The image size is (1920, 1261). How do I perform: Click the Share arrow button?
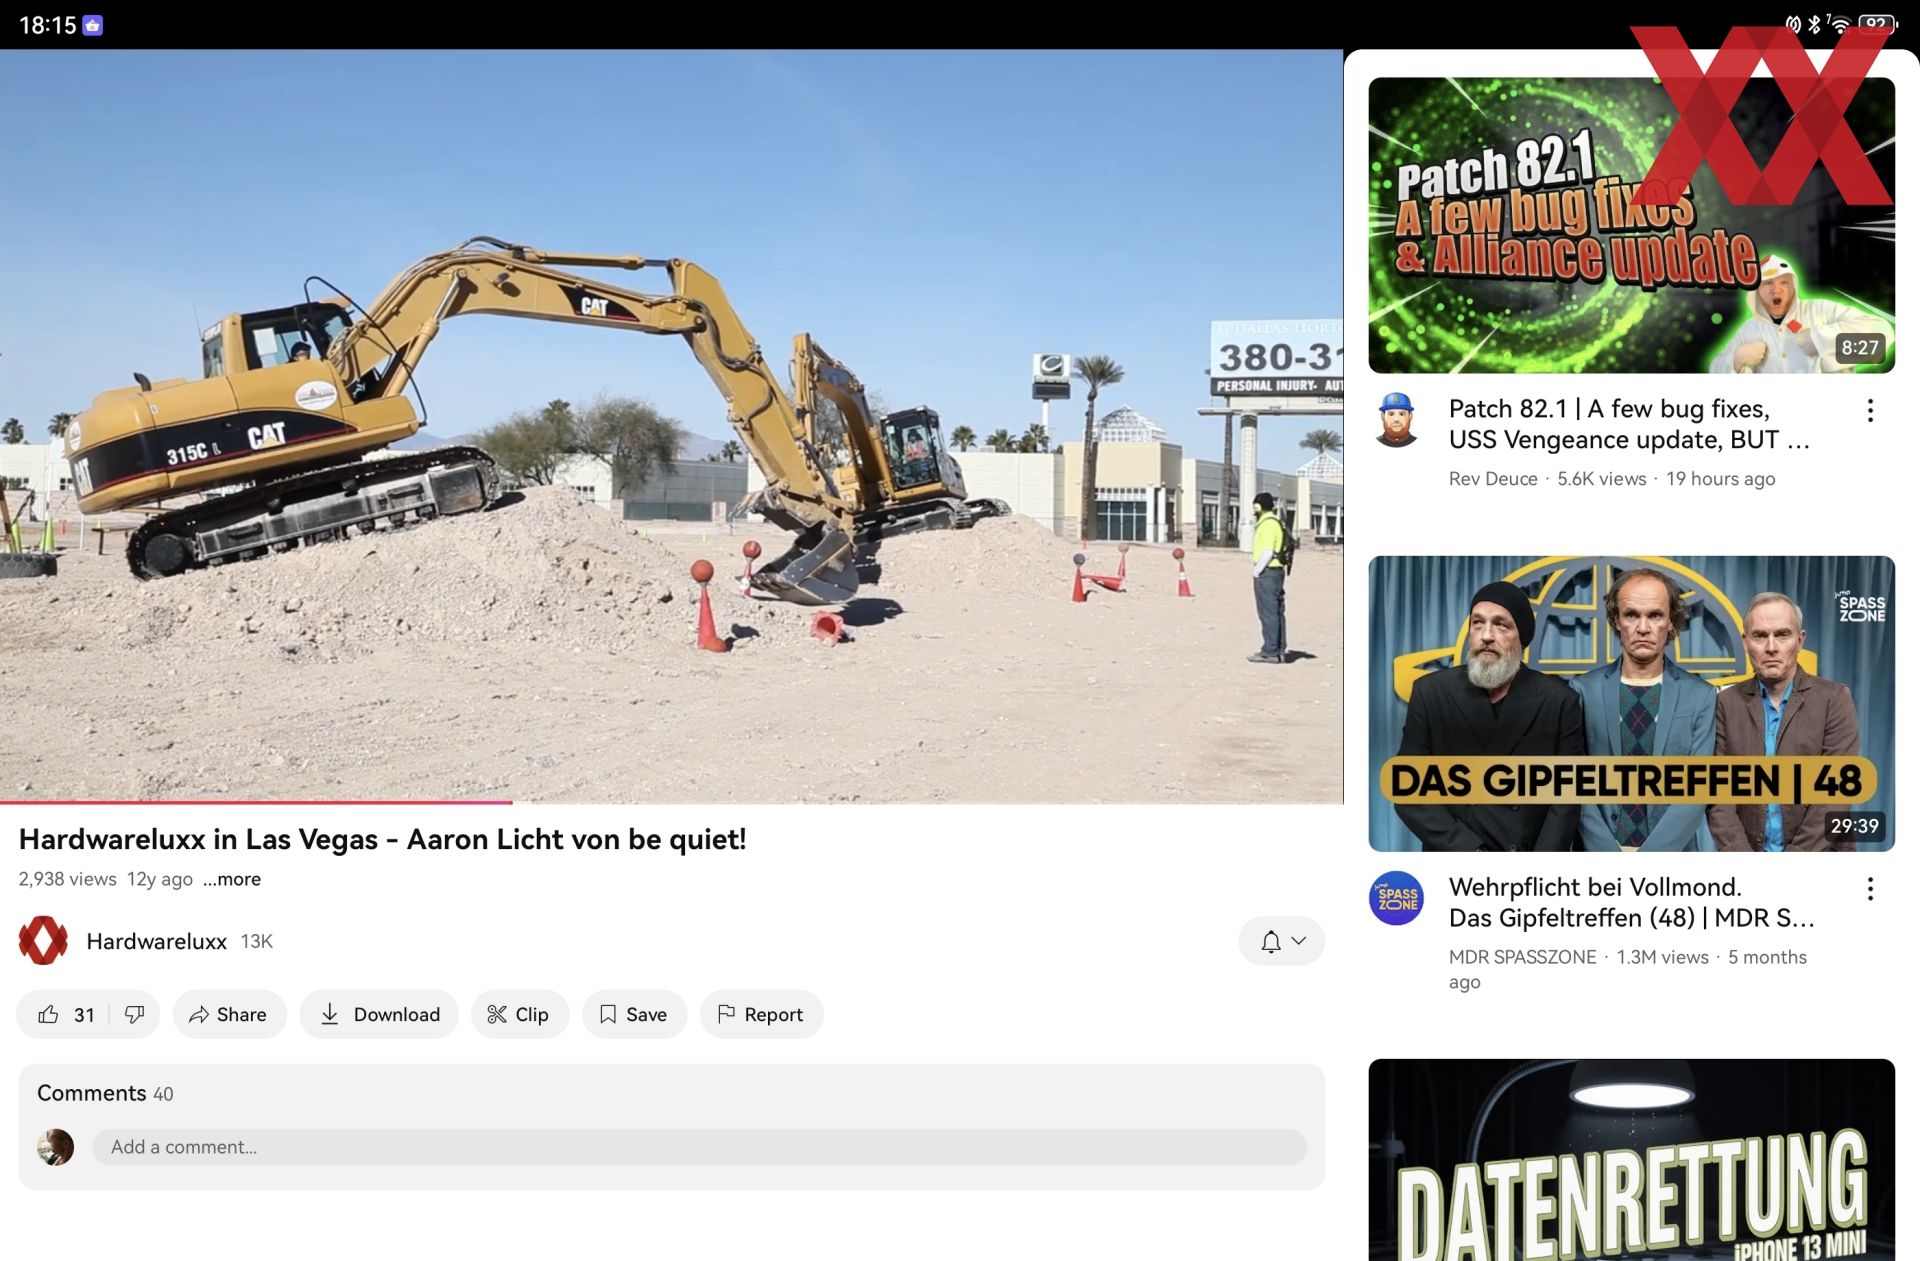point(229,1014)
